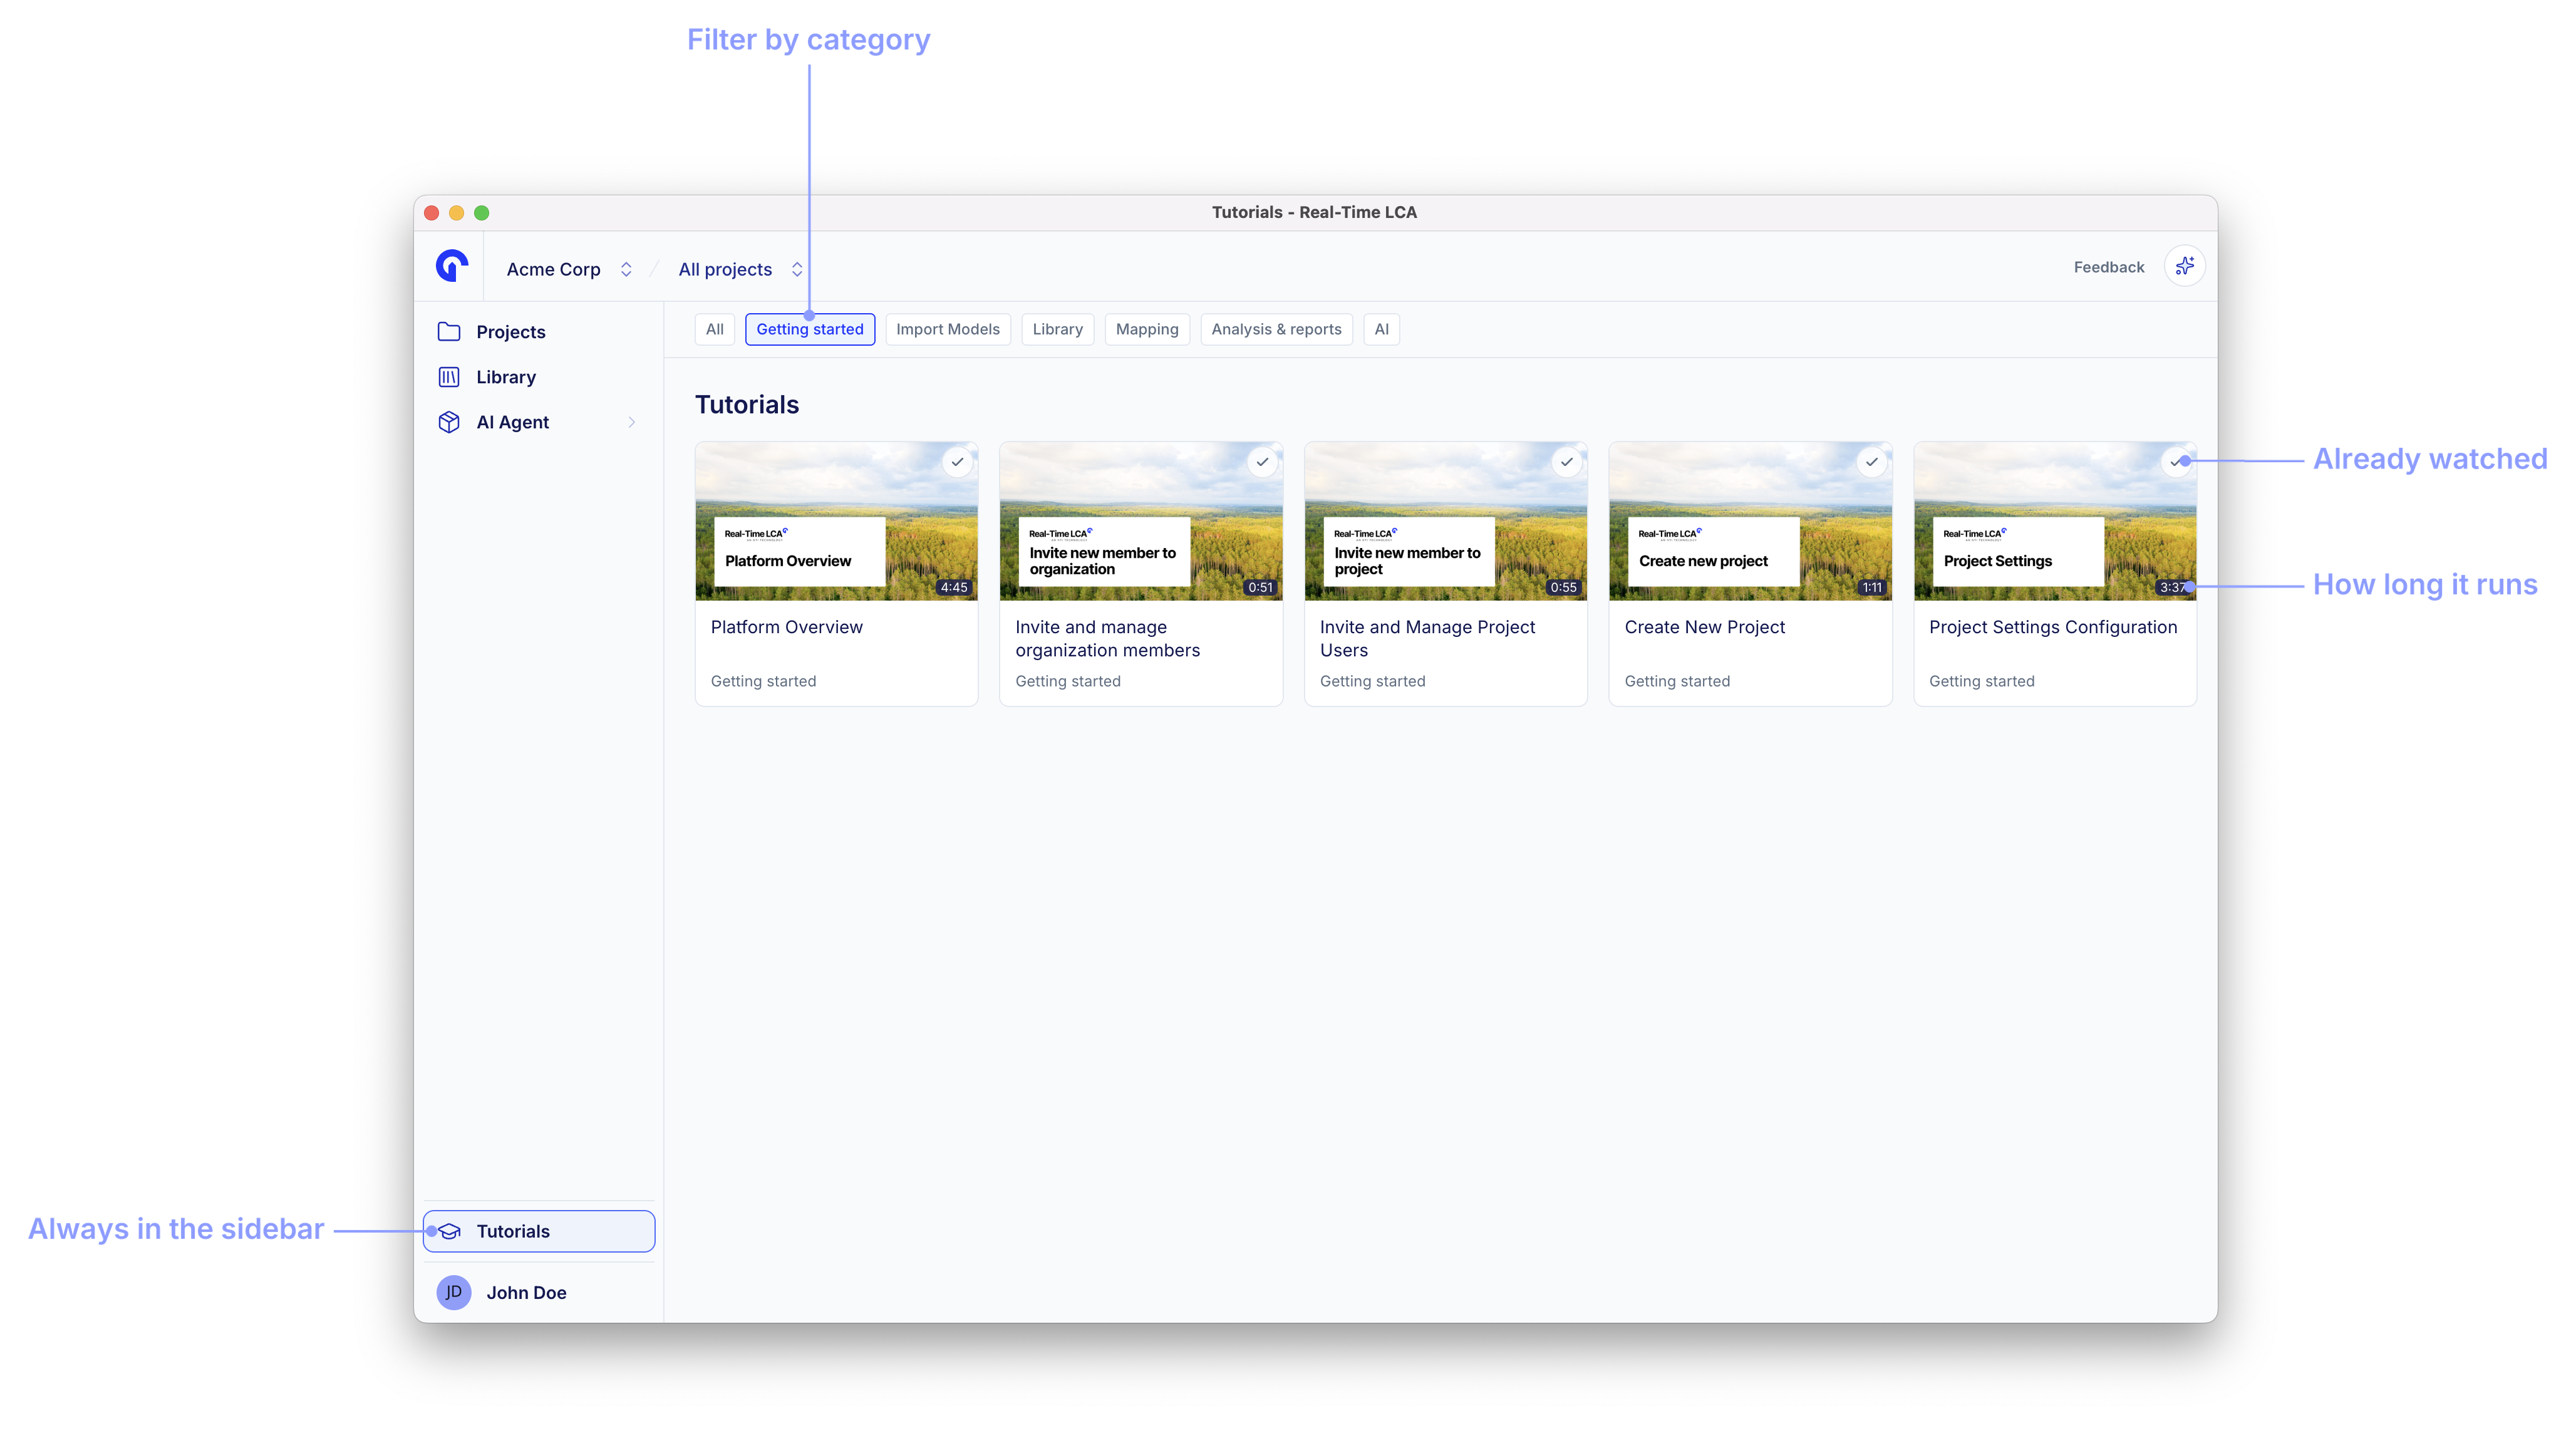Toggle watched checkmark on Invite and manage organization members
This screenshot has height=1443, width=2576.
tap(1262, 462)
